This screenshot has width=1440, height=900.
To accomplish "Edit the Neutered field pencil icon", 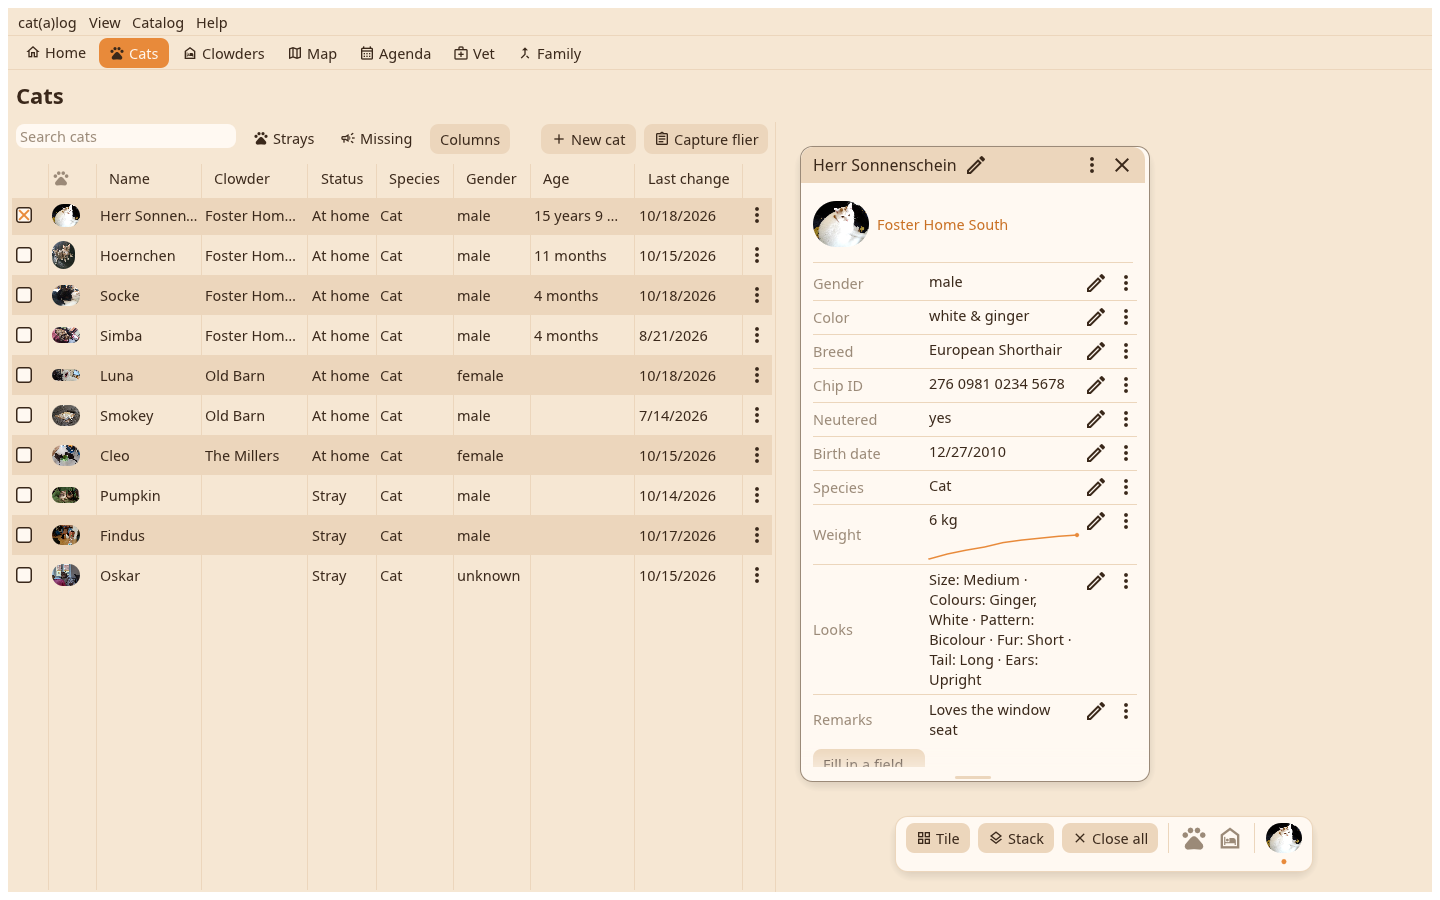I will [x=1096, y=419].
